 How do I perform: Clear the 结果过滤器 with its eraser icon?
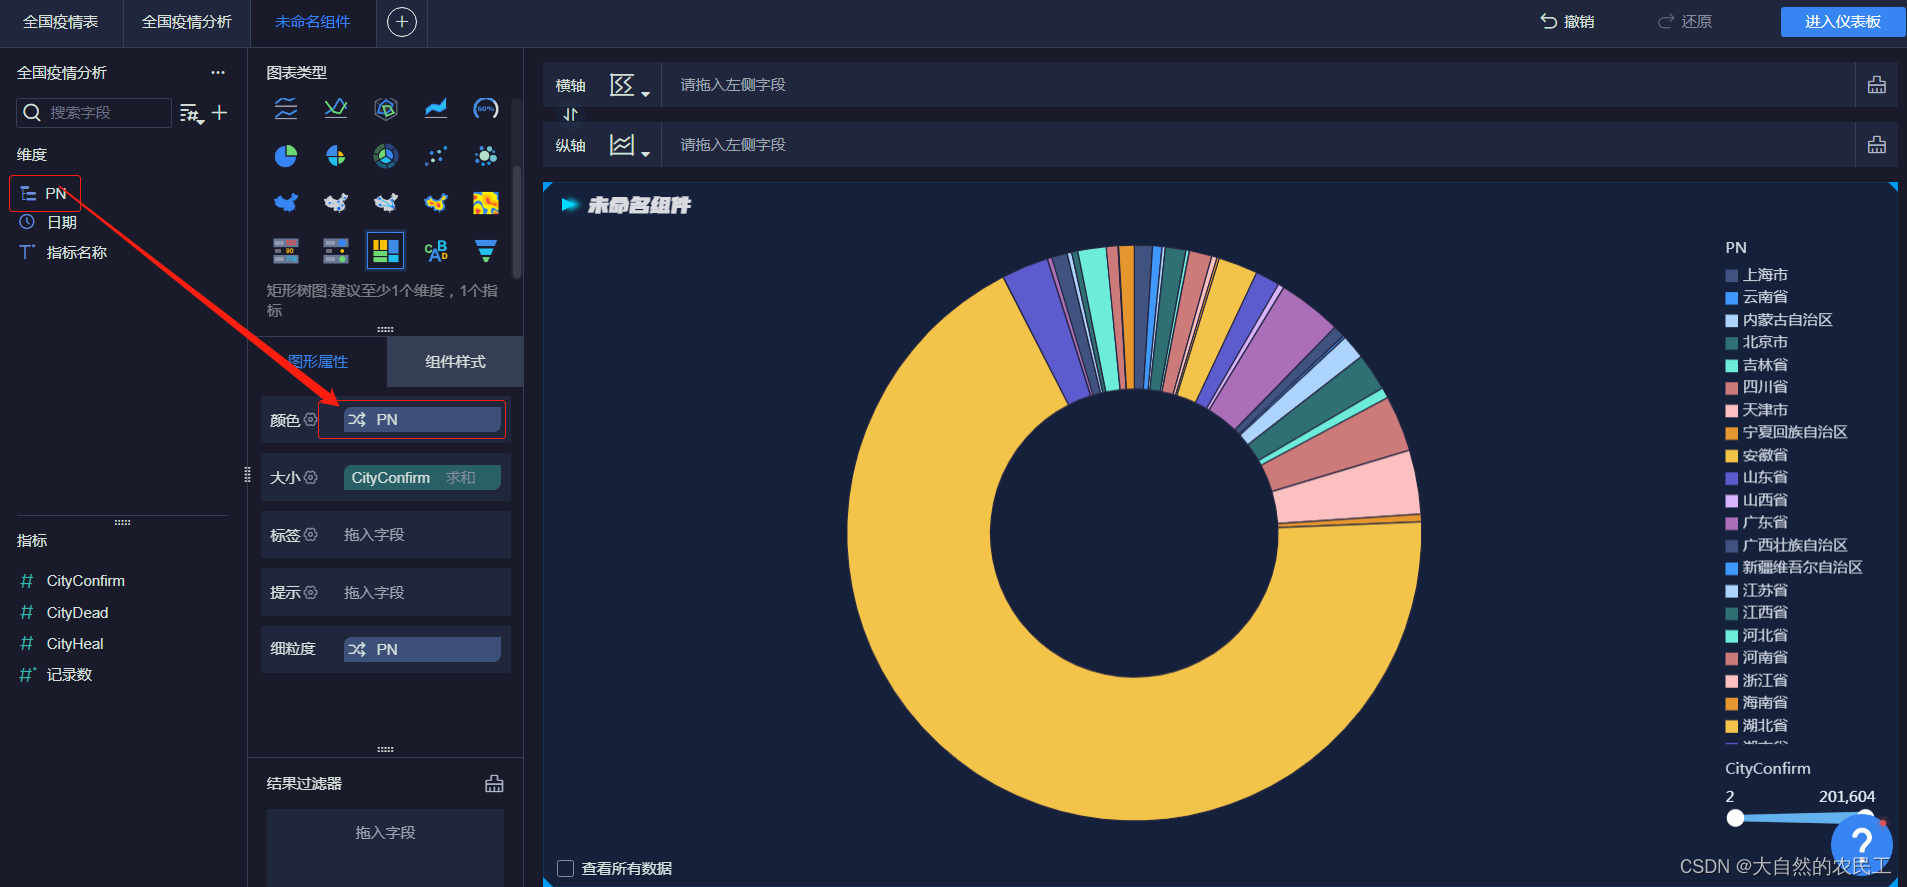[x=494, y=784]
